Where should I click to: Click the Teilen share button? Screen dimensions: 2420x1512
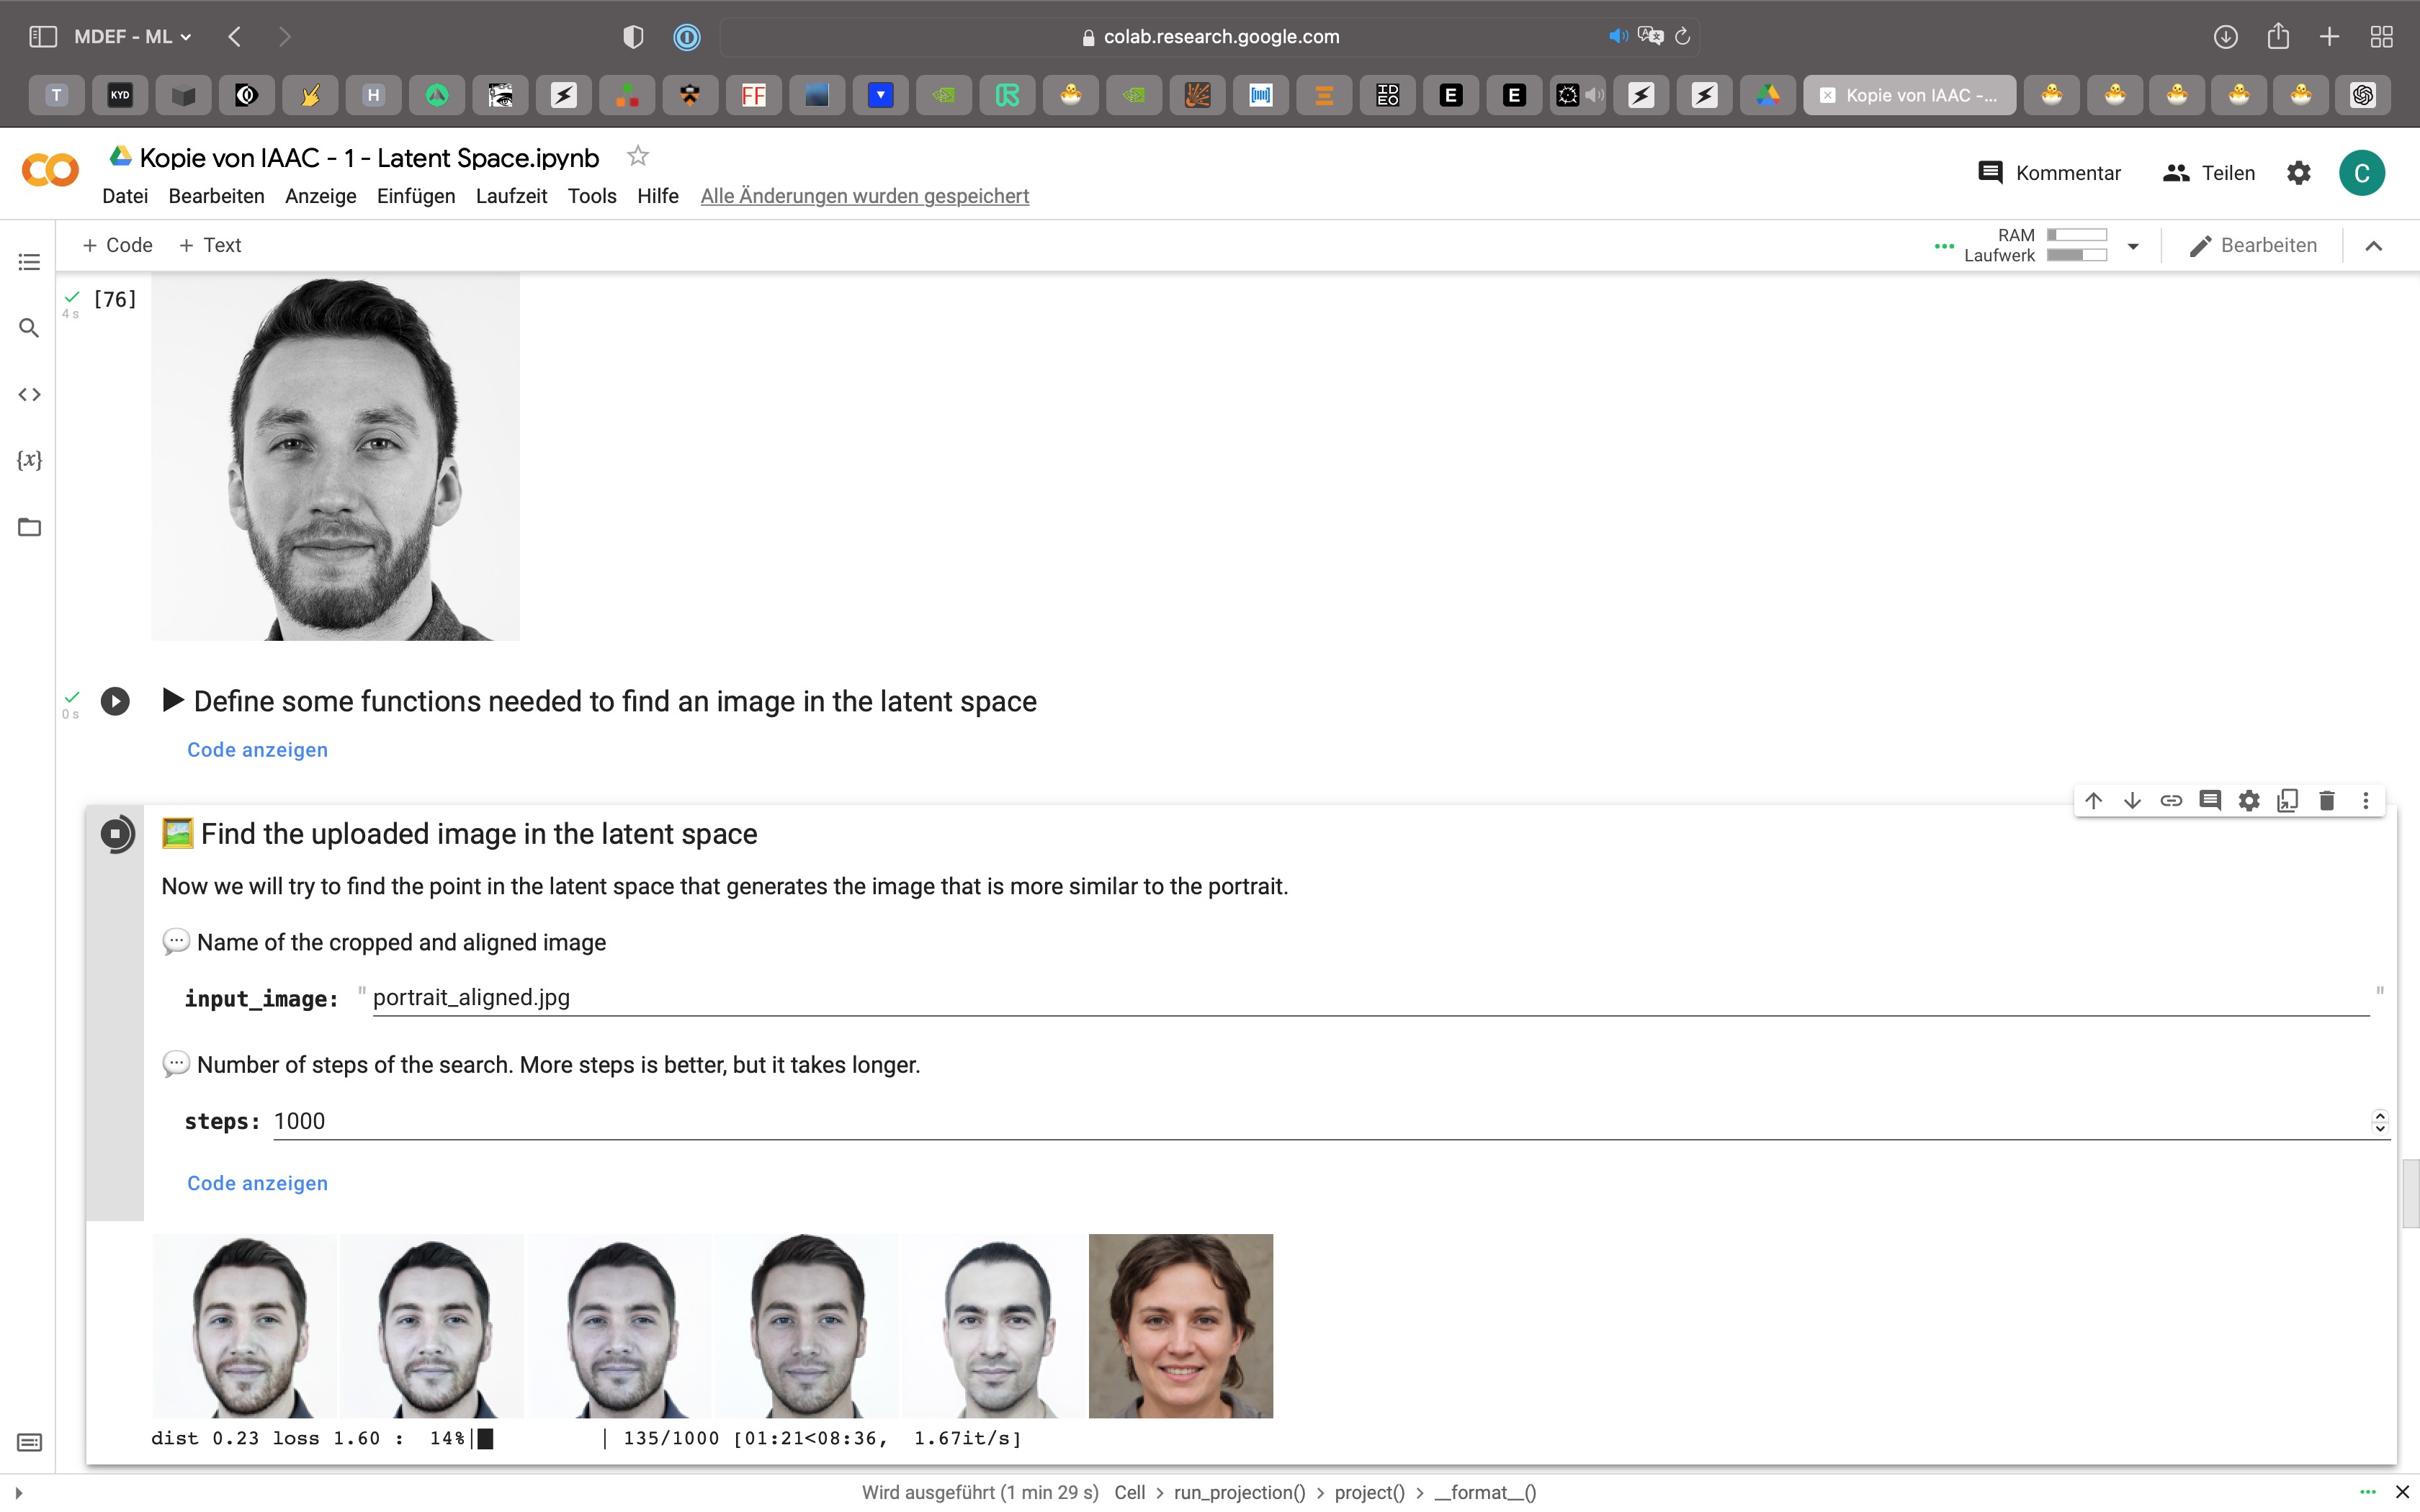point(2208,173)
